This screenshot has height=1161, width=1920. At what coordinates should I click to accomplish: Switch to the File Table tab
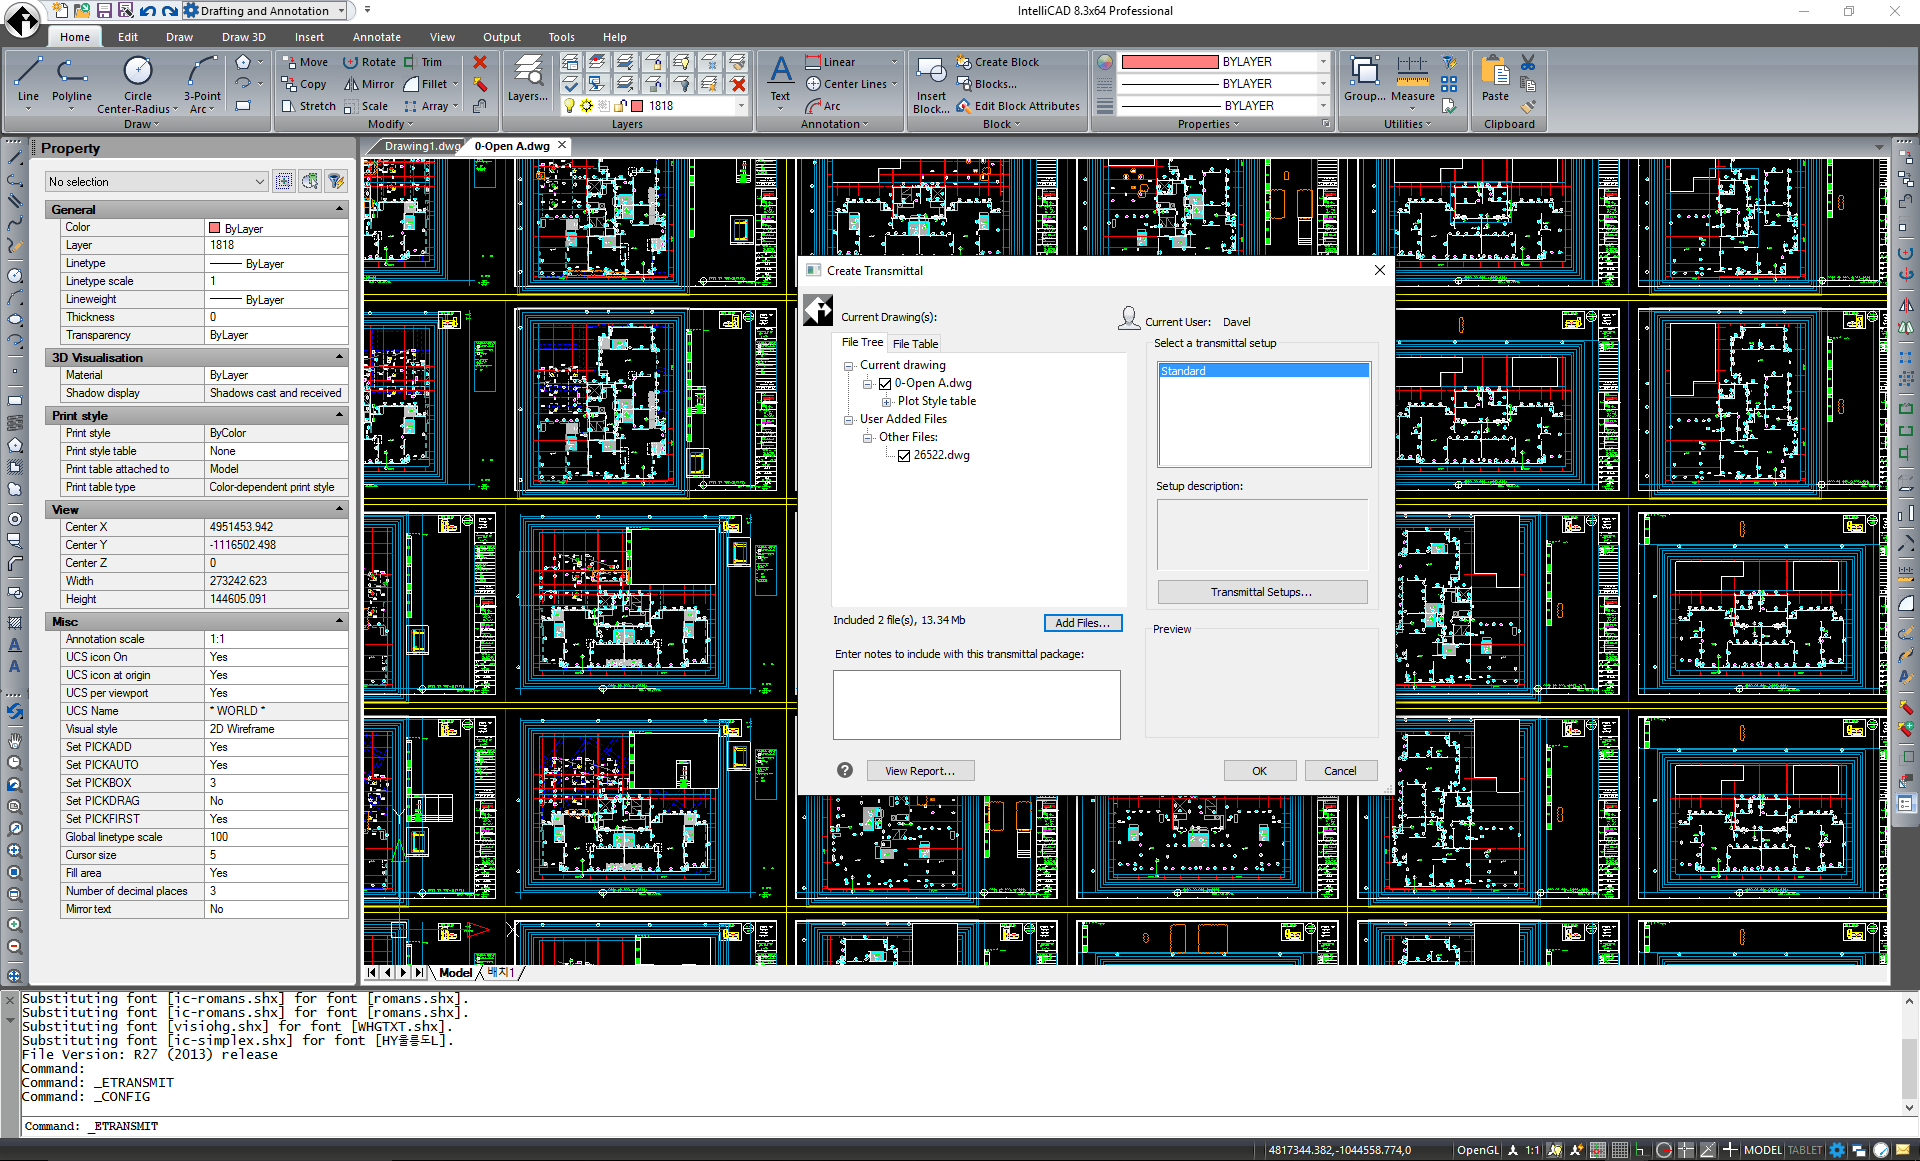tap(914, 343)
